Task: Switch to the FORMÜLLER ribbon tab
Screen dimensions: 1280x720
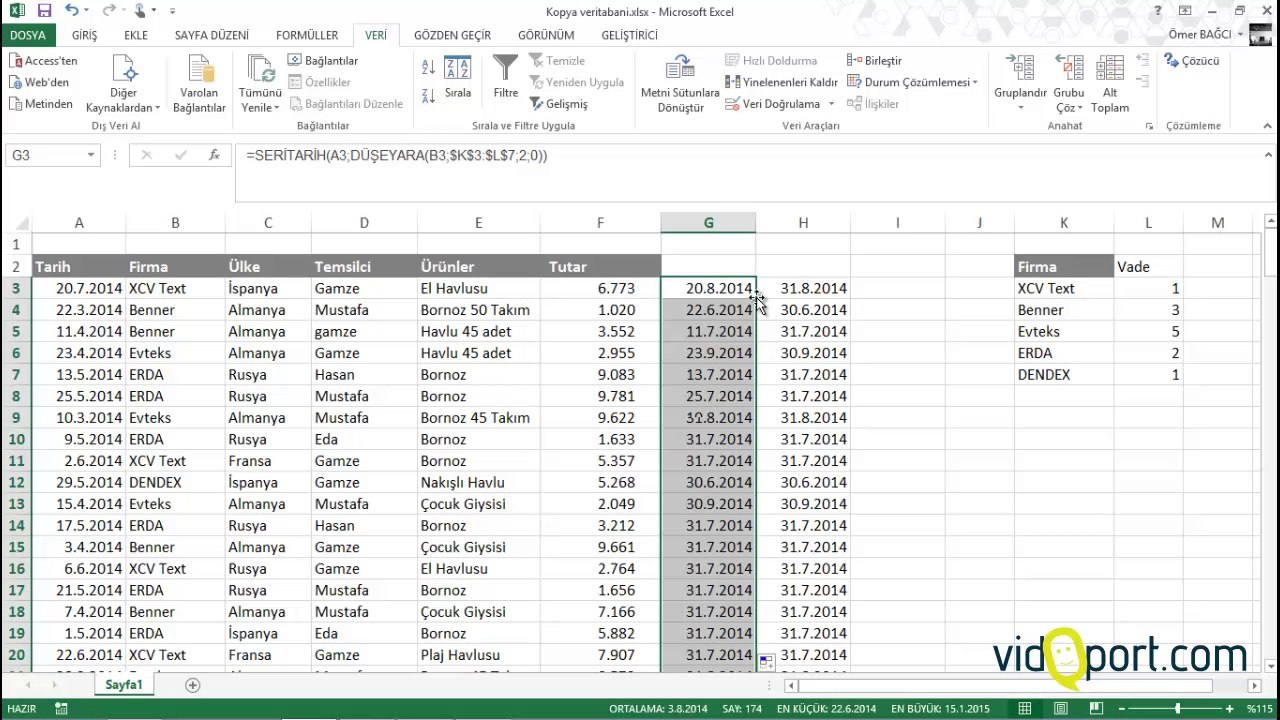Action: pyautogui.click(x=307, y=35)
